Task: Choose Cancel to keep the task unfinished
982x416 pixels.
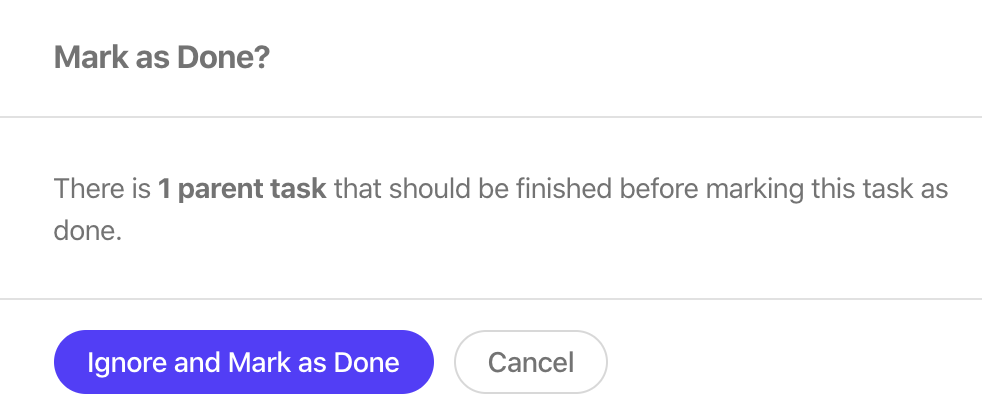Action: point(530,362)
